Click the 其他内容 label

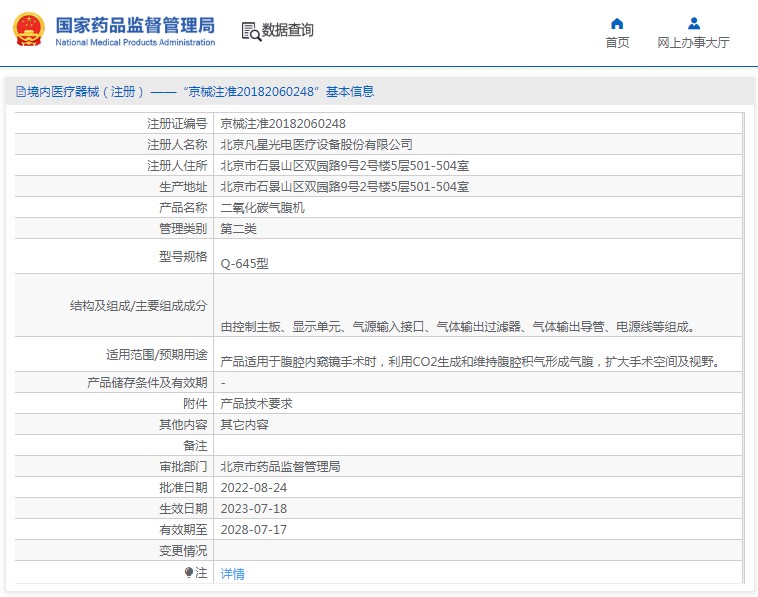pyautogui.click(x=183, y=425)
